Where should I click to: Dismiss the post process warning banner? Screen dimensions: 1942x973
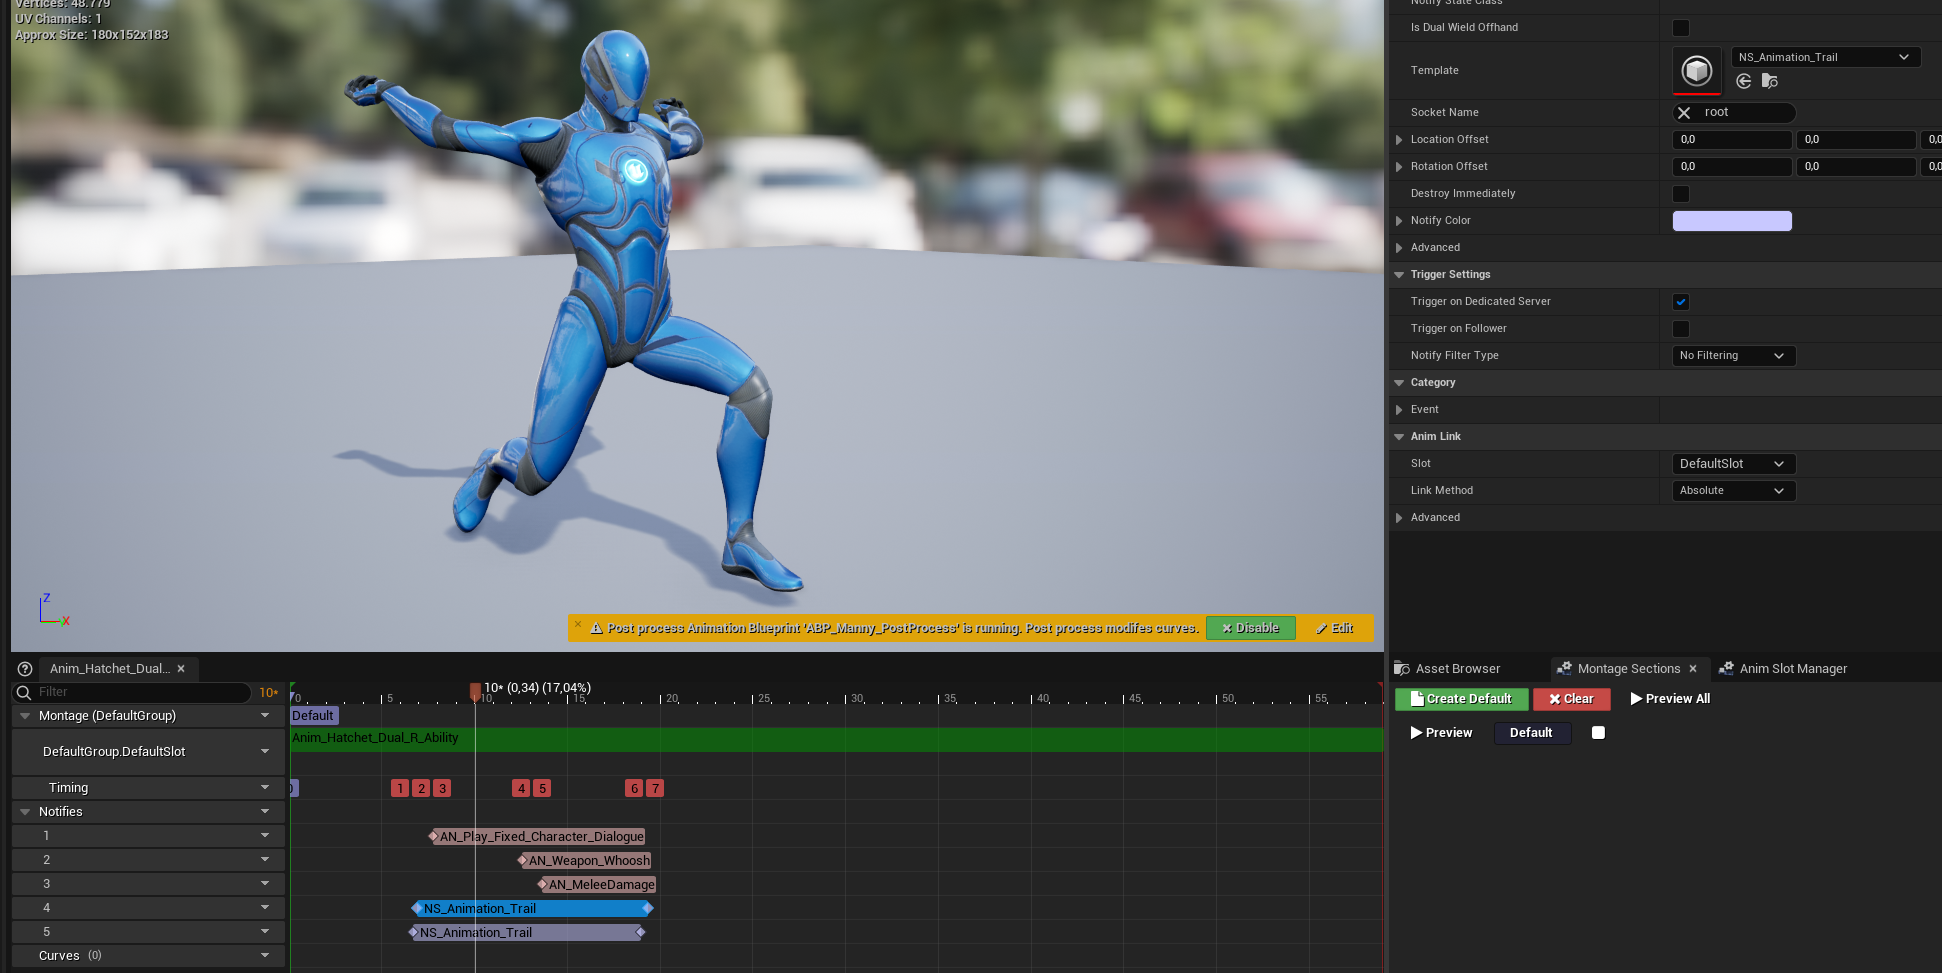coord(578,624)
